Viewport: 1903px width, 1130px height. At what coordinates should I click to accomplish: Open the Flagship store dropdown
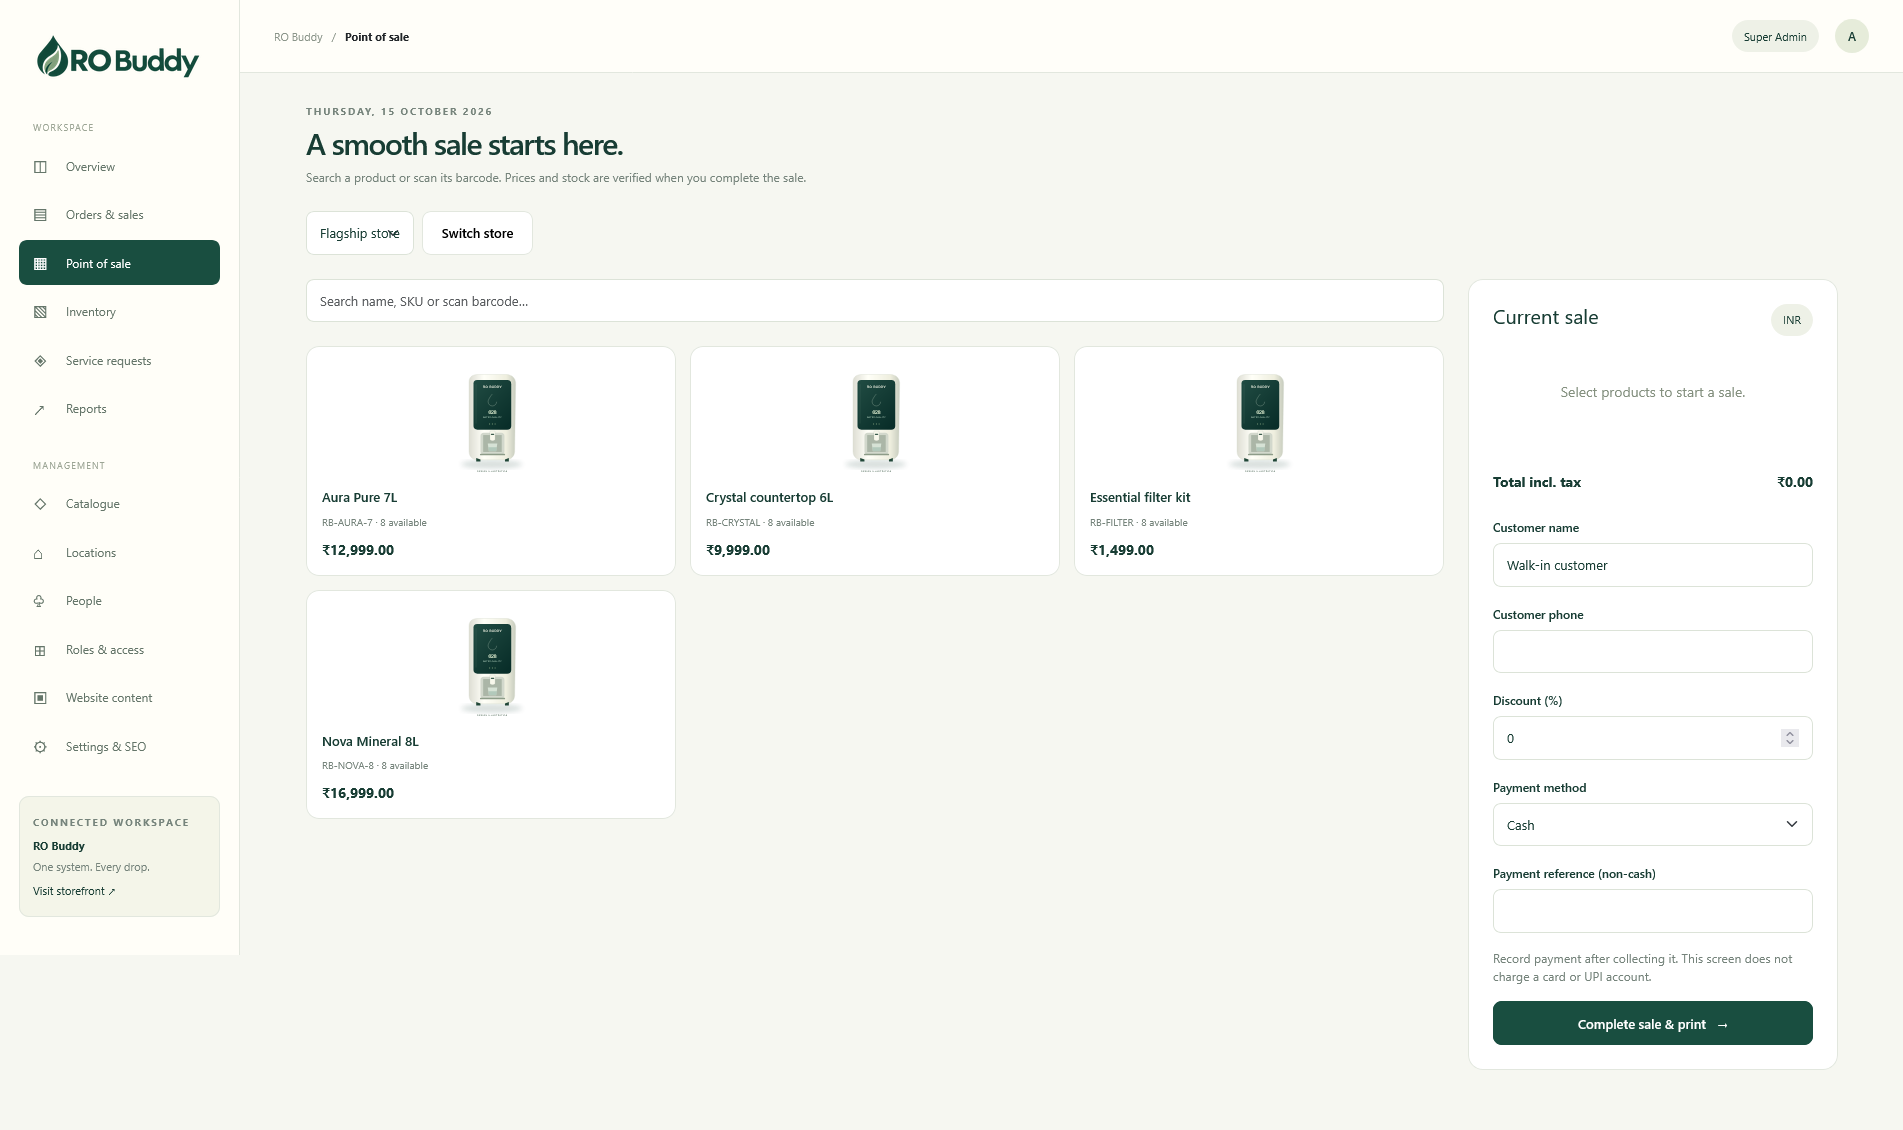coord(360,233)
